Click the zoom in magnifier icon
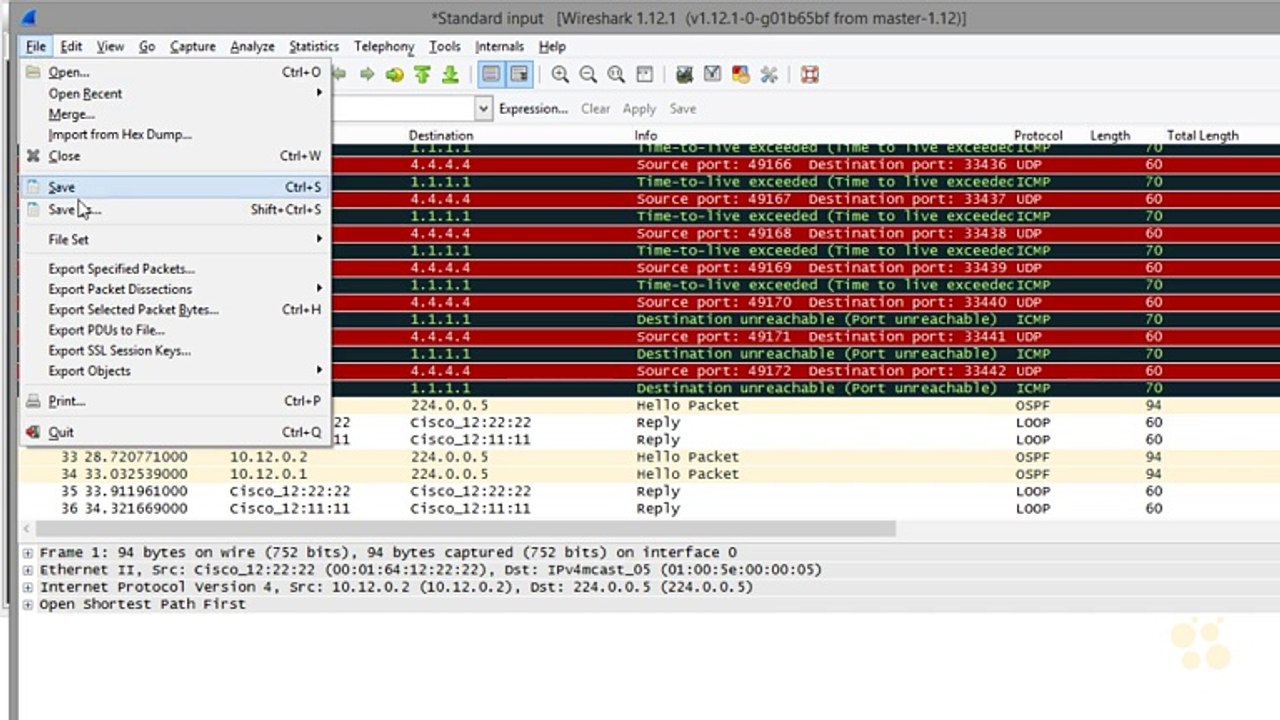 point(560,75)
